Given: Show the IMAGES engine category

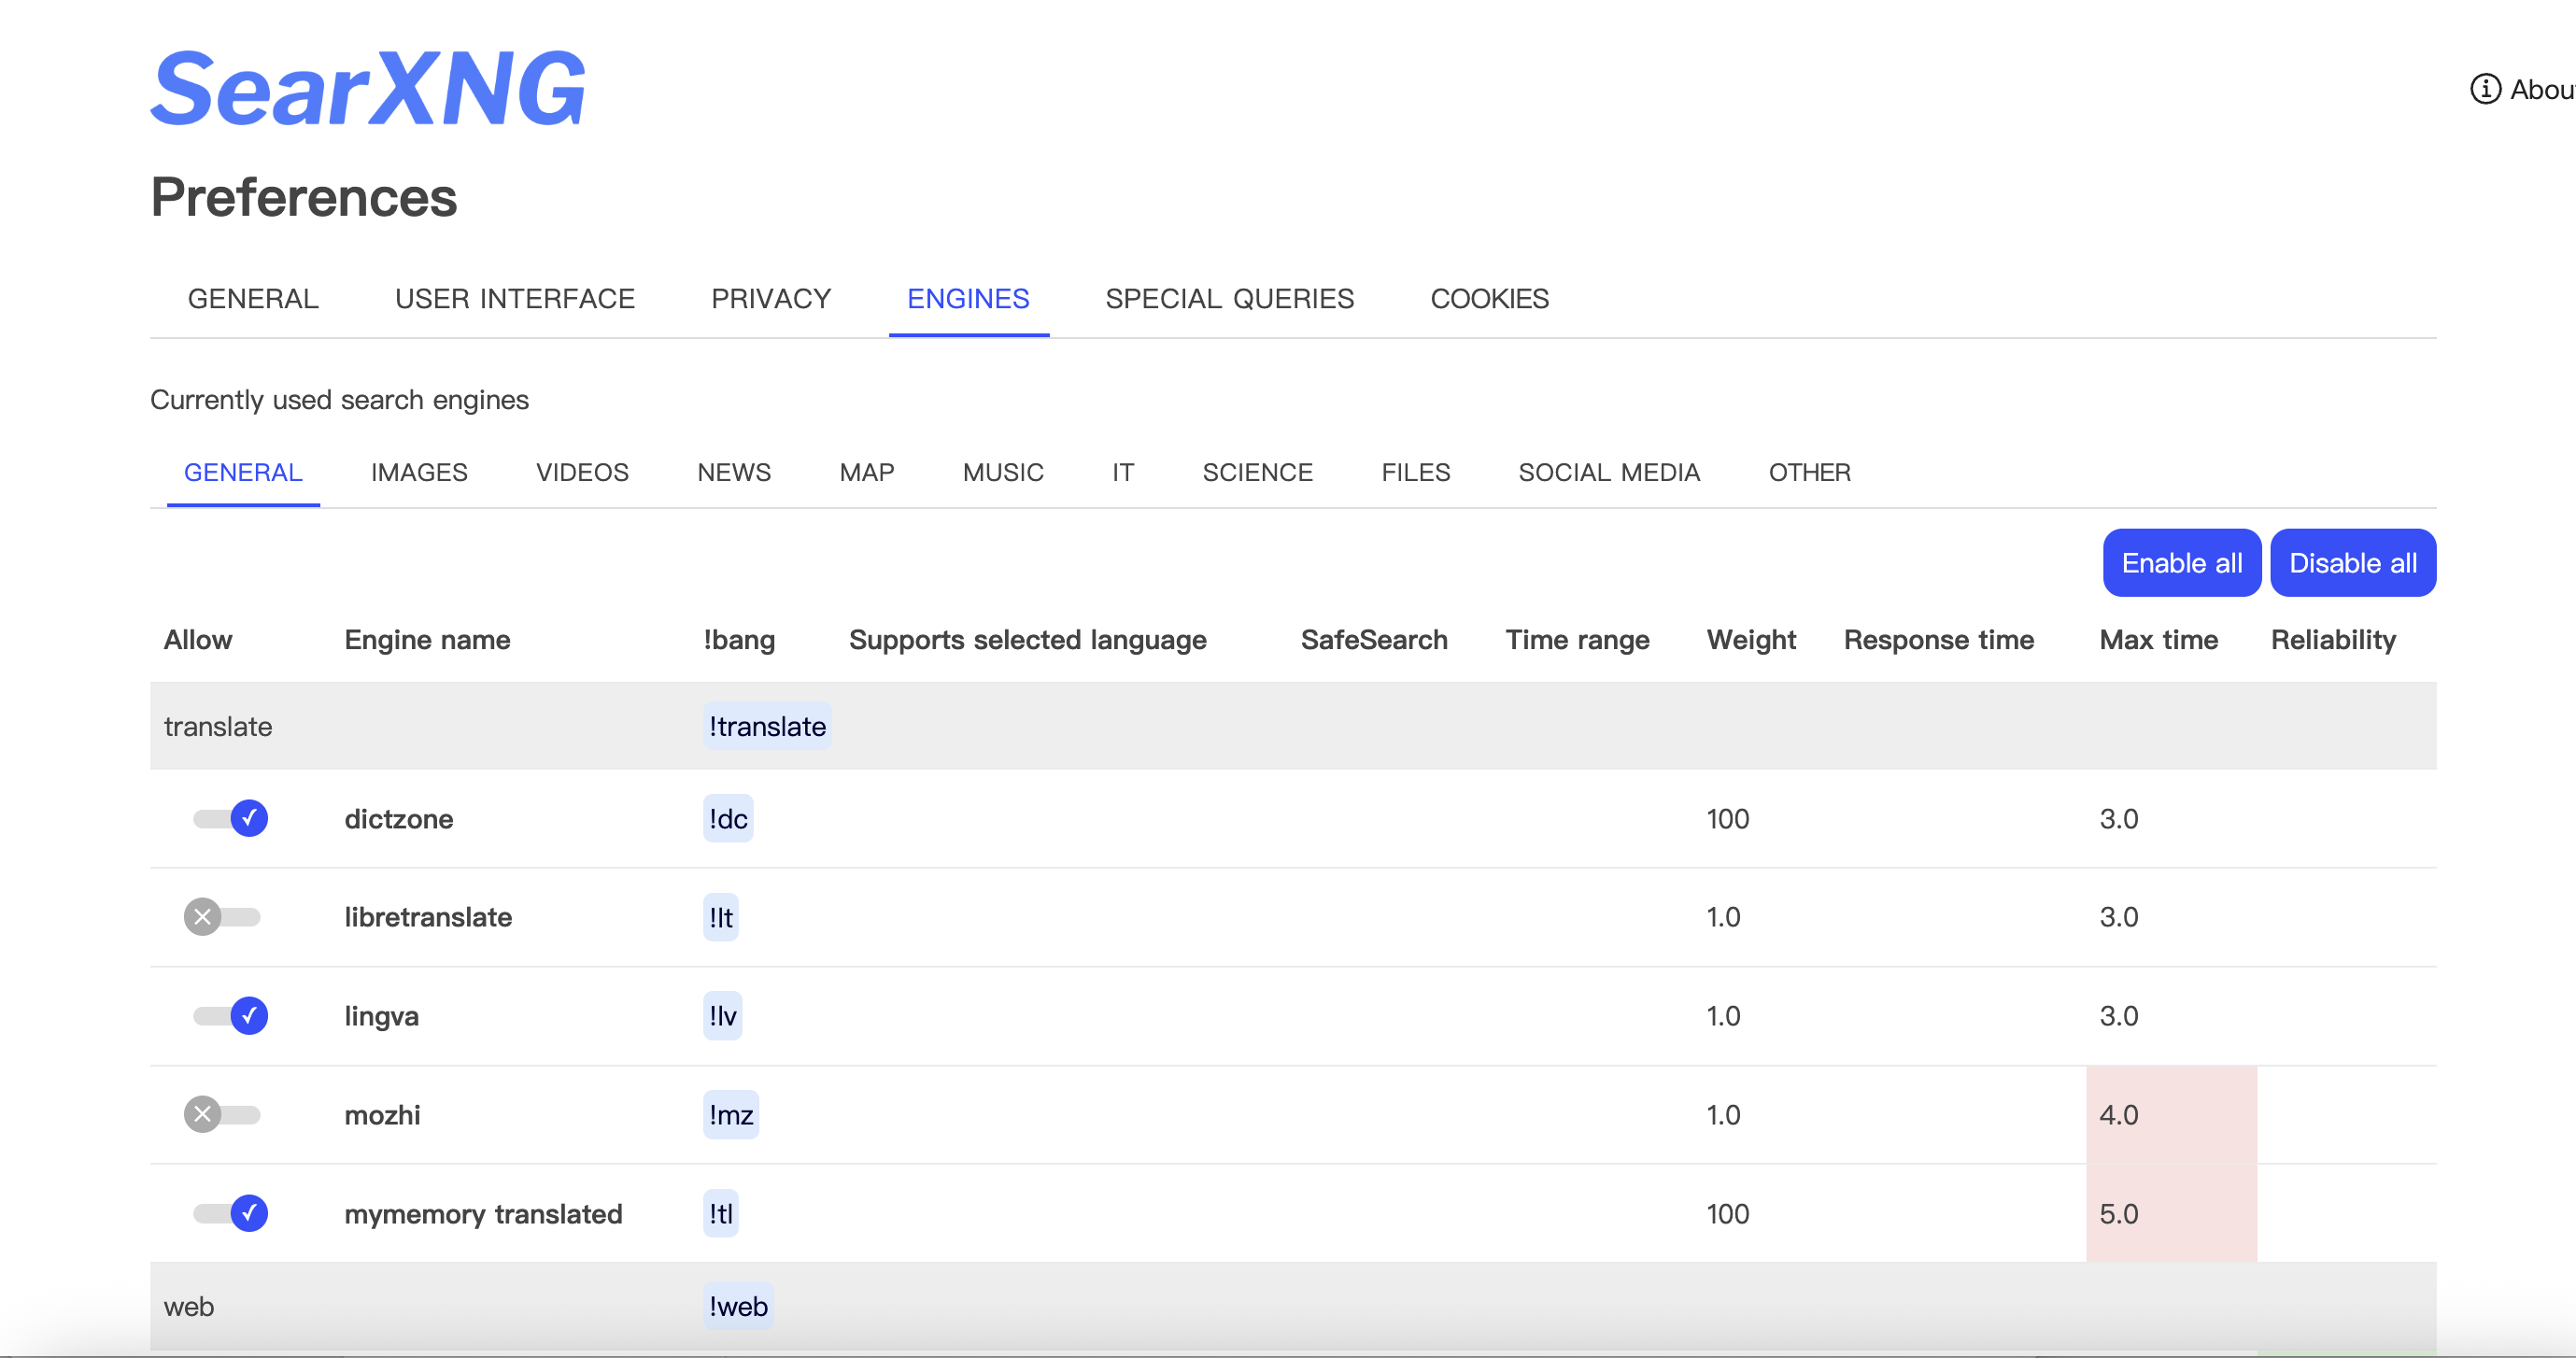Looking at the screenshot, I should click(x=419, y=472).
